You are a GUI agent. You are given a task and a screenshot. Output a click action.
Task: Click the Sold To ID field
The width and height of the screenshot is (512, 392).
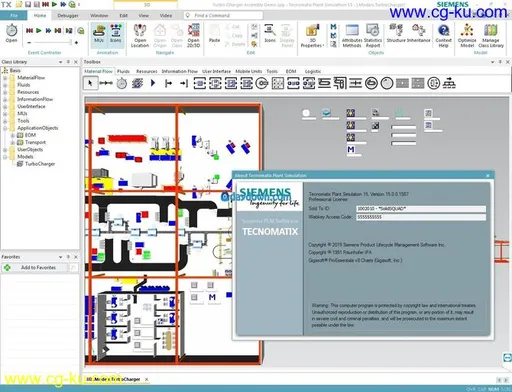421,209
